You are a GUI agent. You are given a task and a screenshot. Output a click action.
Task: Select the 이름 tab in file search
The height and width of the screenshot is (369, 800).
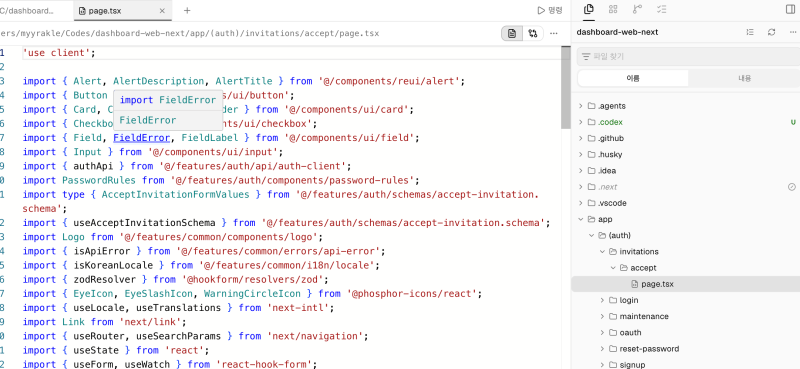click(633, 79)
